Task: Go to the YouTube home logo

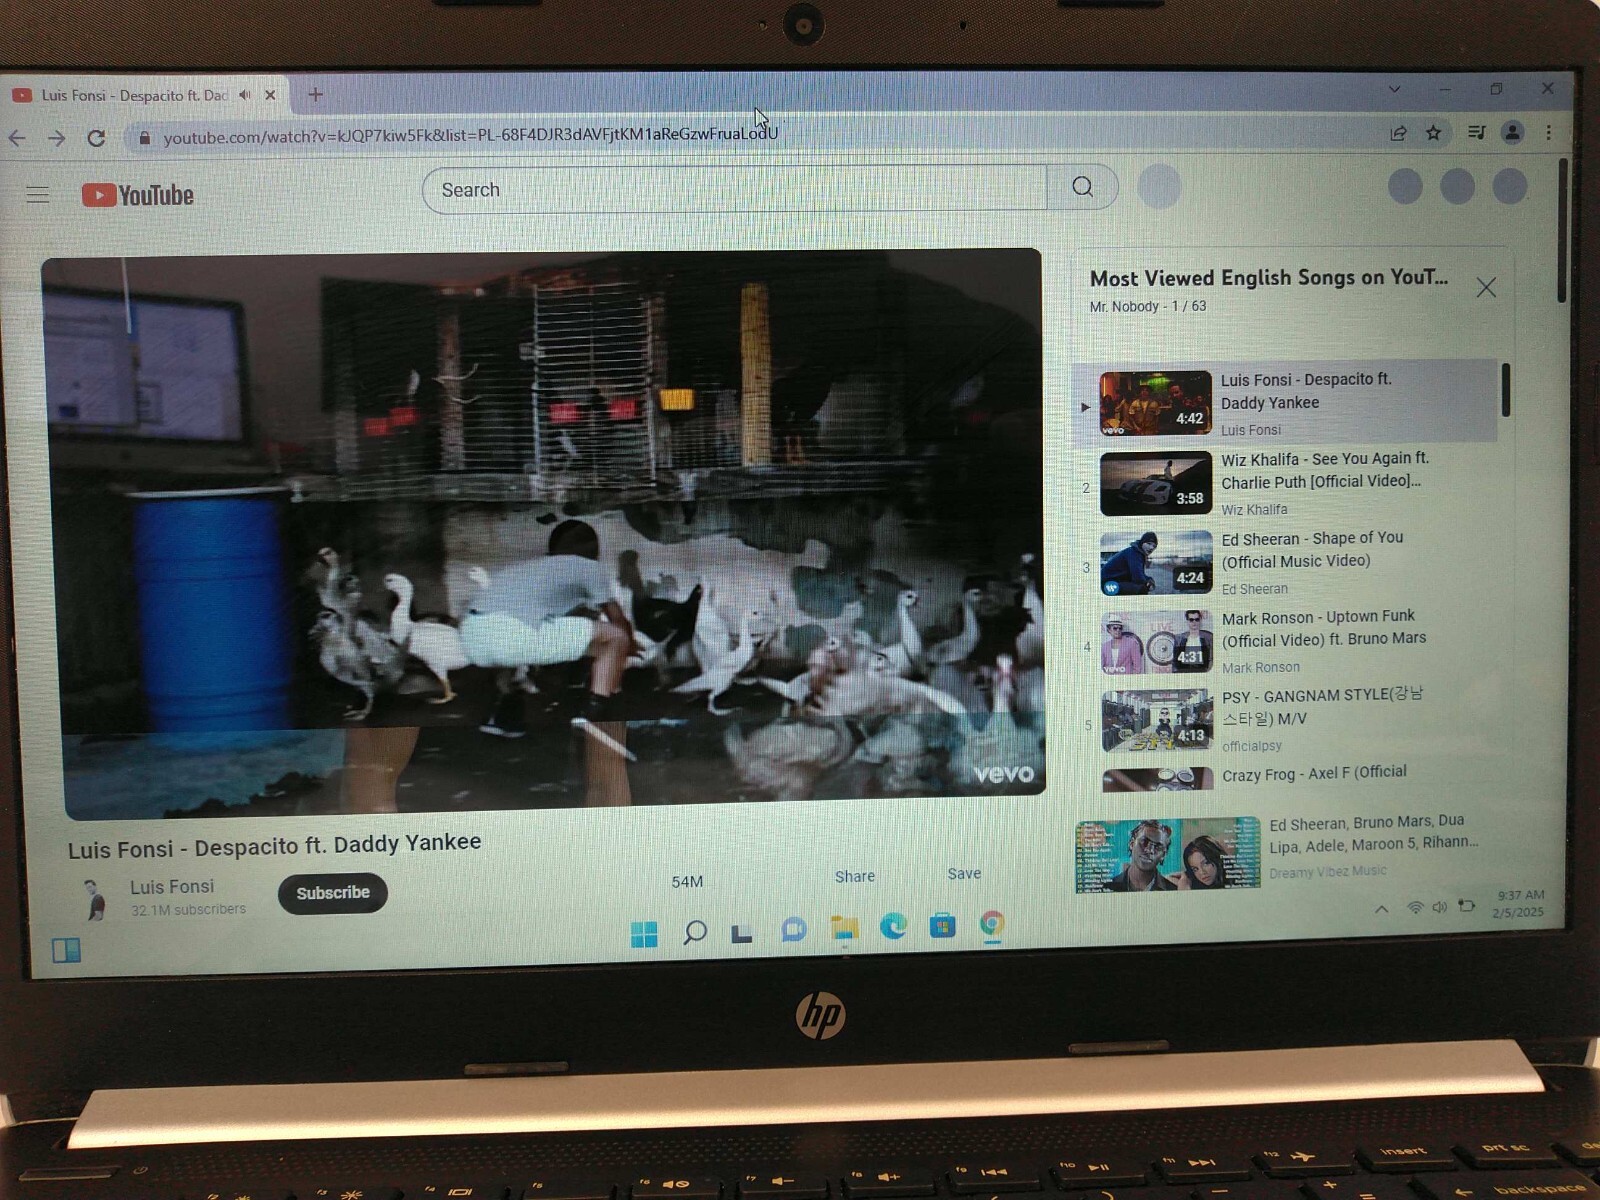Action: (138, 195)
